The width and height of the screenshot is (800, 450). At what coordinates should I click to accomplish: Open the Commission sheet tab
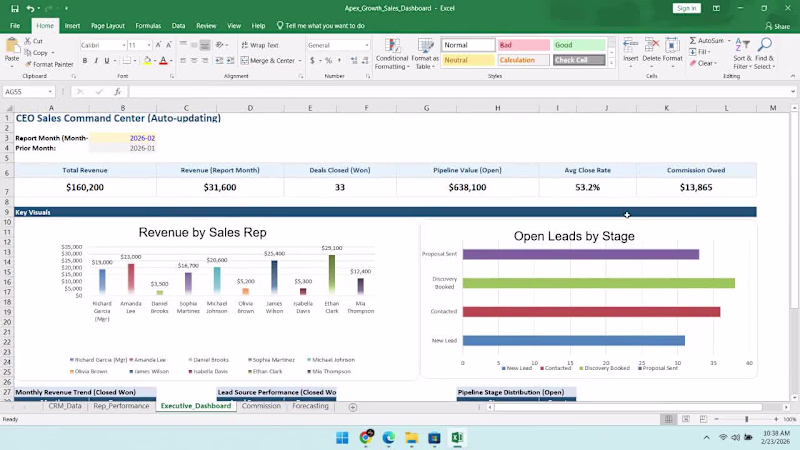[261, 406]
